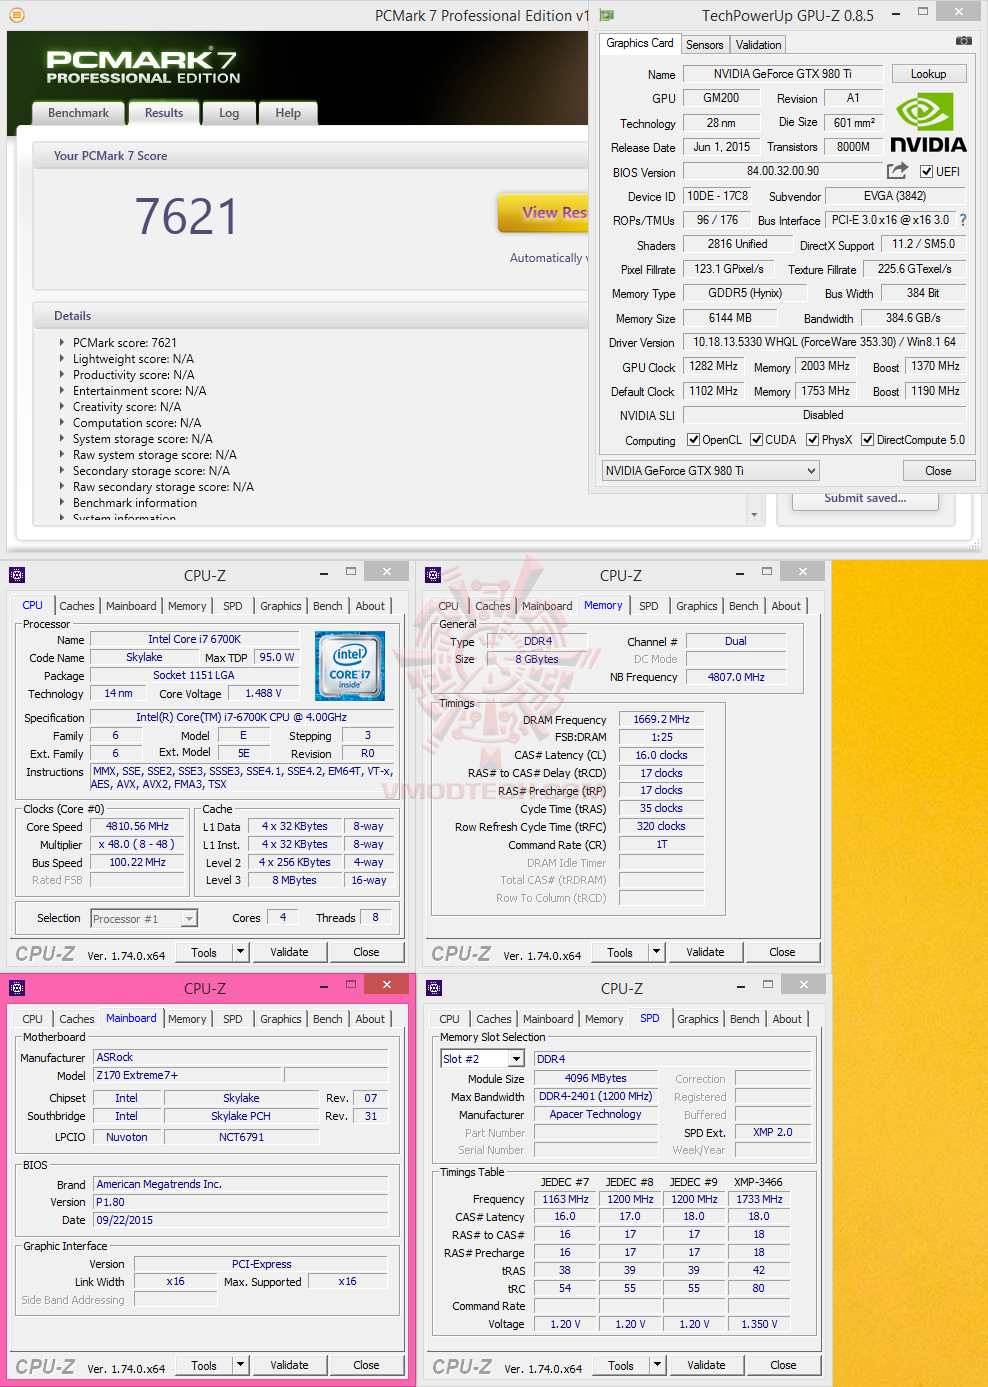The image size is (988, 1387).
Task: Click the Core Speed value 4810.56 MHz
Action: [x=138, y=827]
